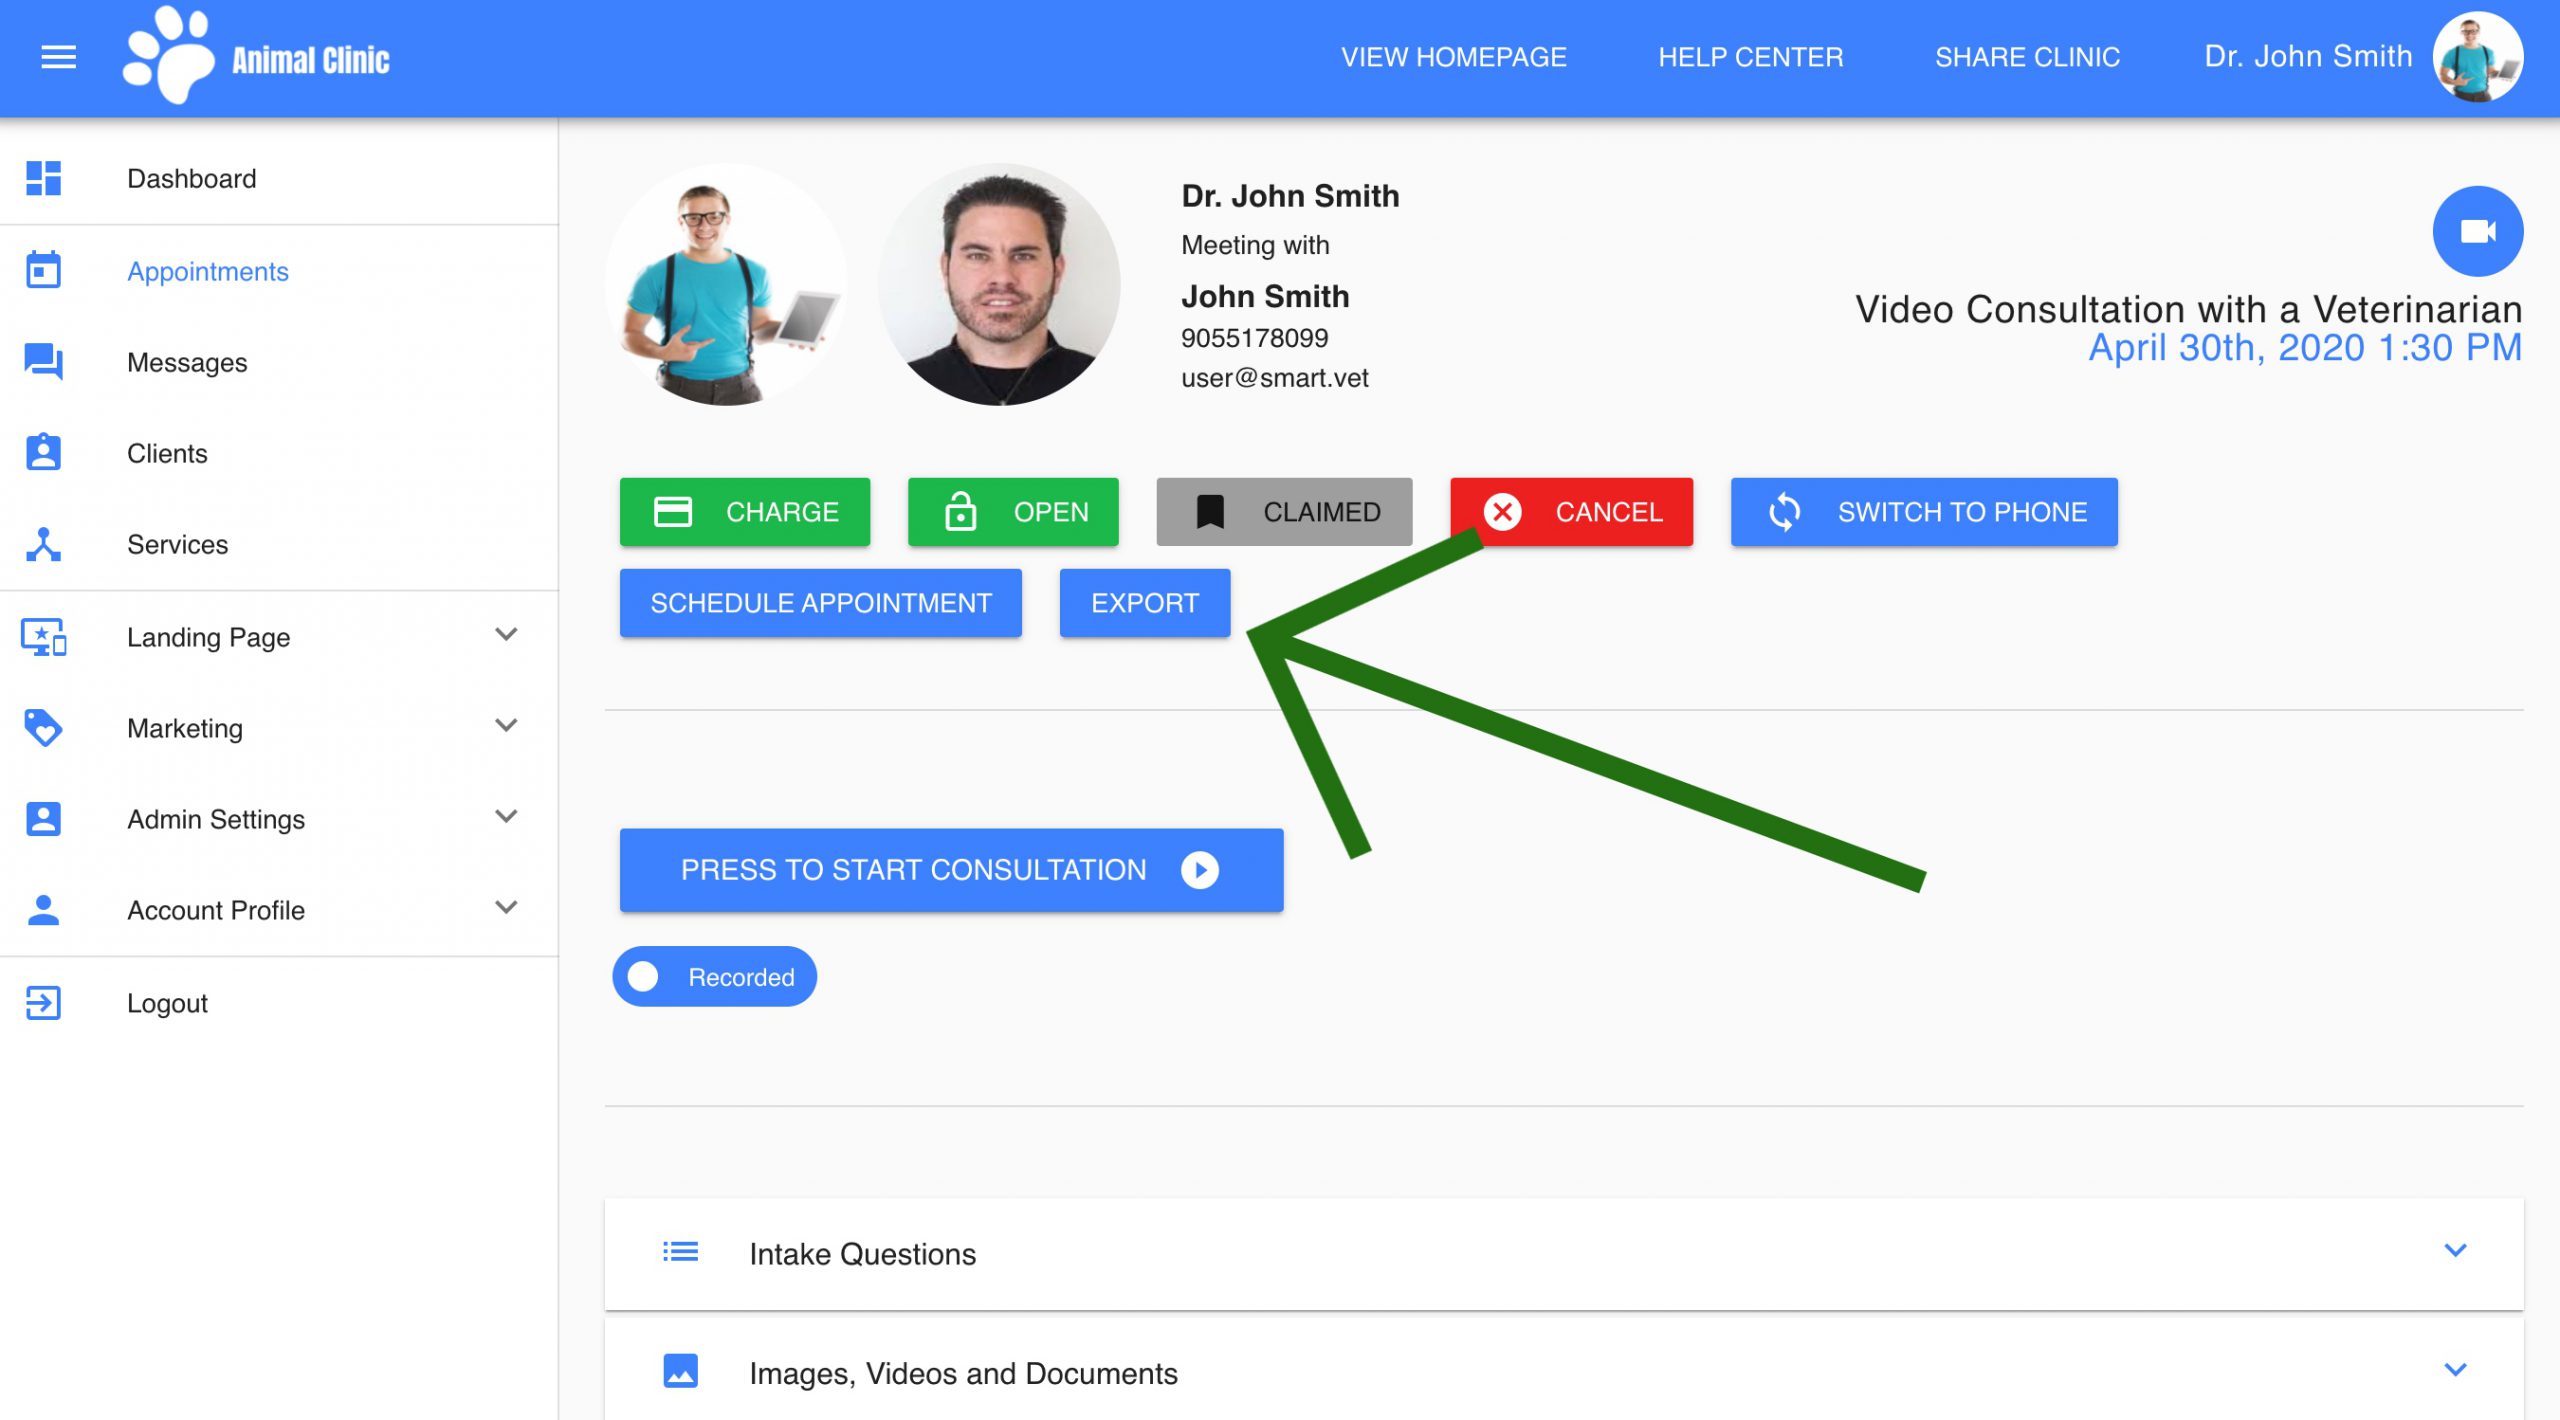This screenshot has height=1420, width=2560.
Task: Select Logout in the sidebar
Action: click(279, 1002)
